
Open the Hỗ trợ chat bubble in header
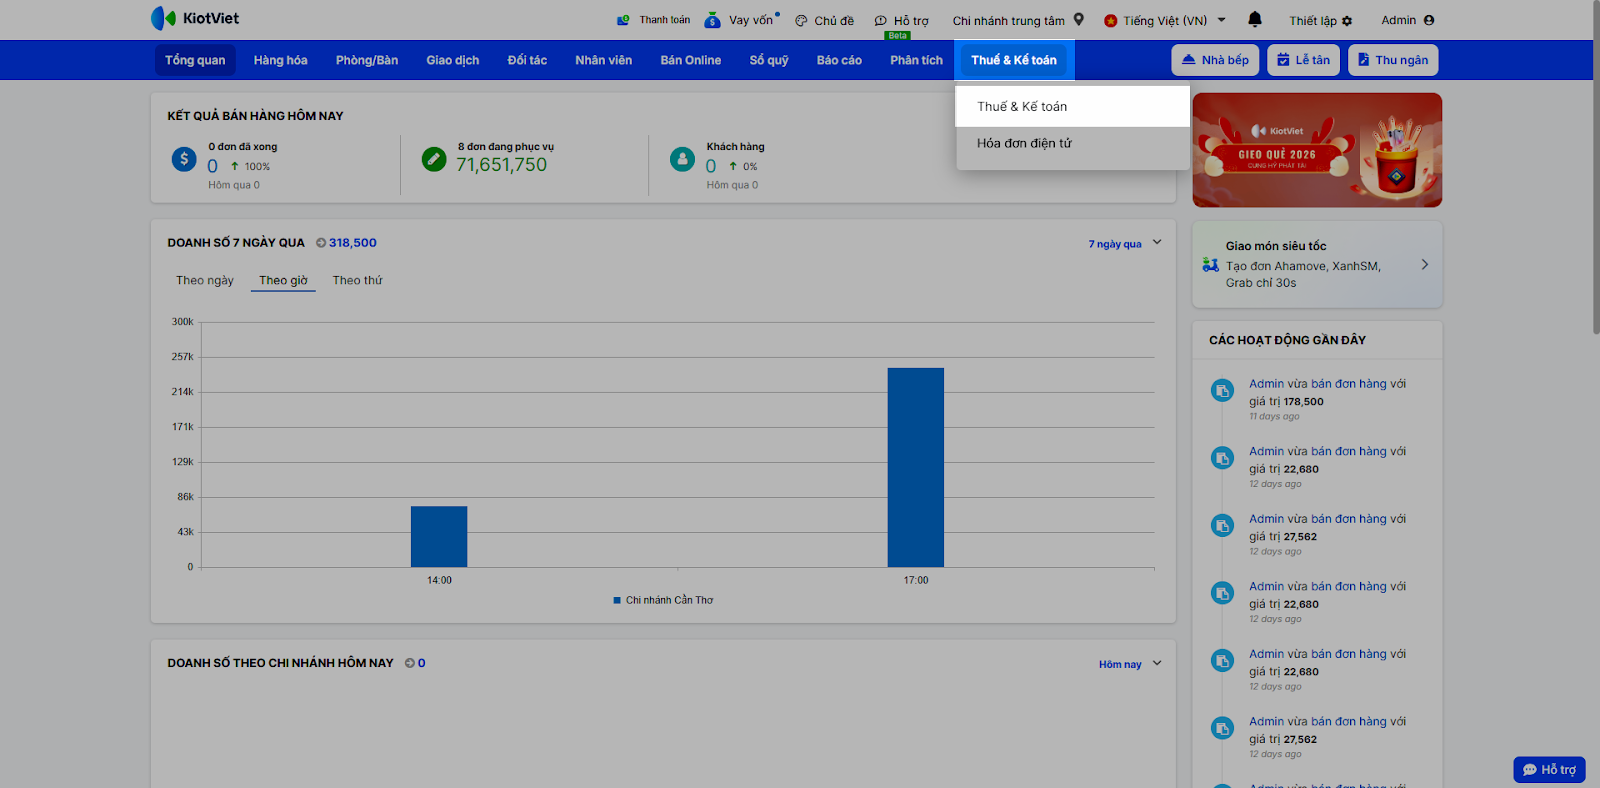coord(880,21)
